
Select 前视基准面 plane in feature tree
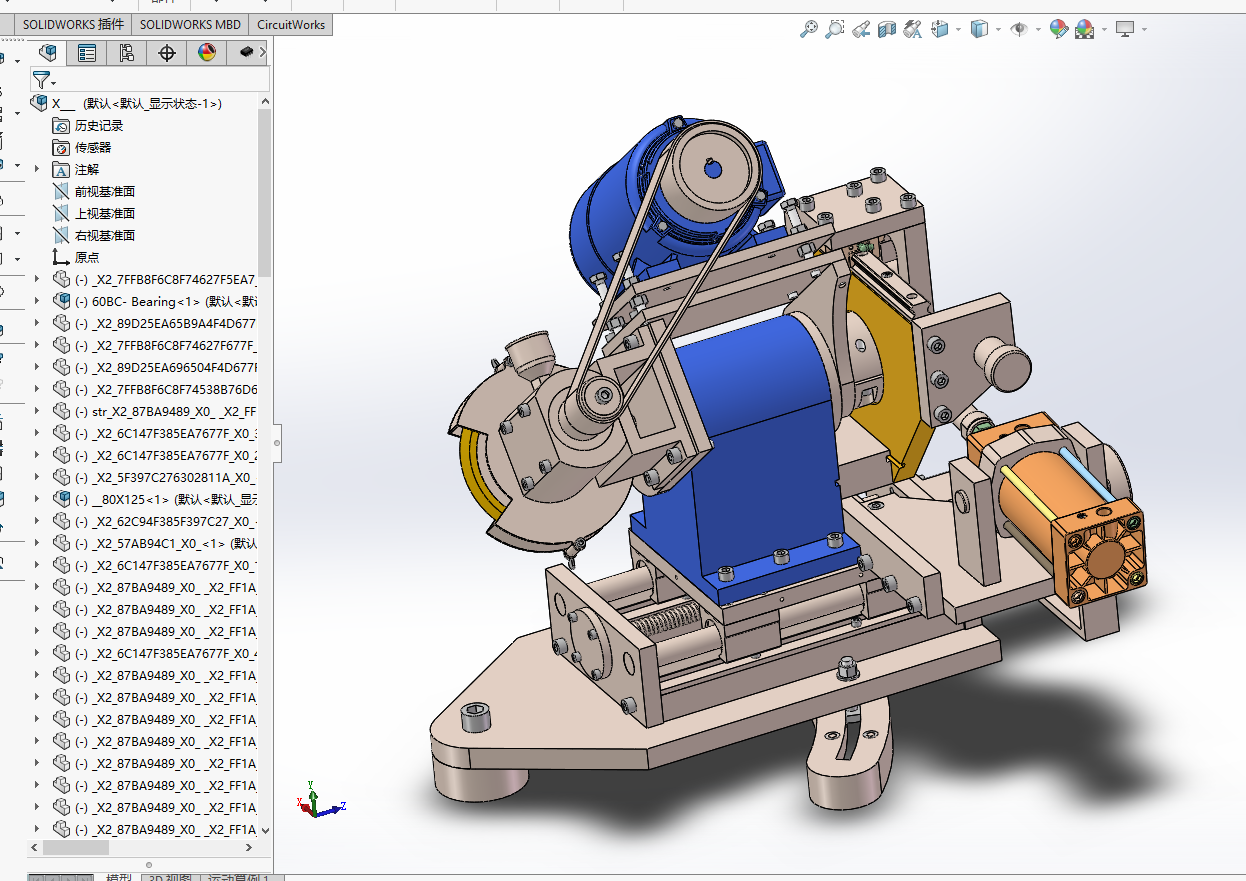point(104,191)
